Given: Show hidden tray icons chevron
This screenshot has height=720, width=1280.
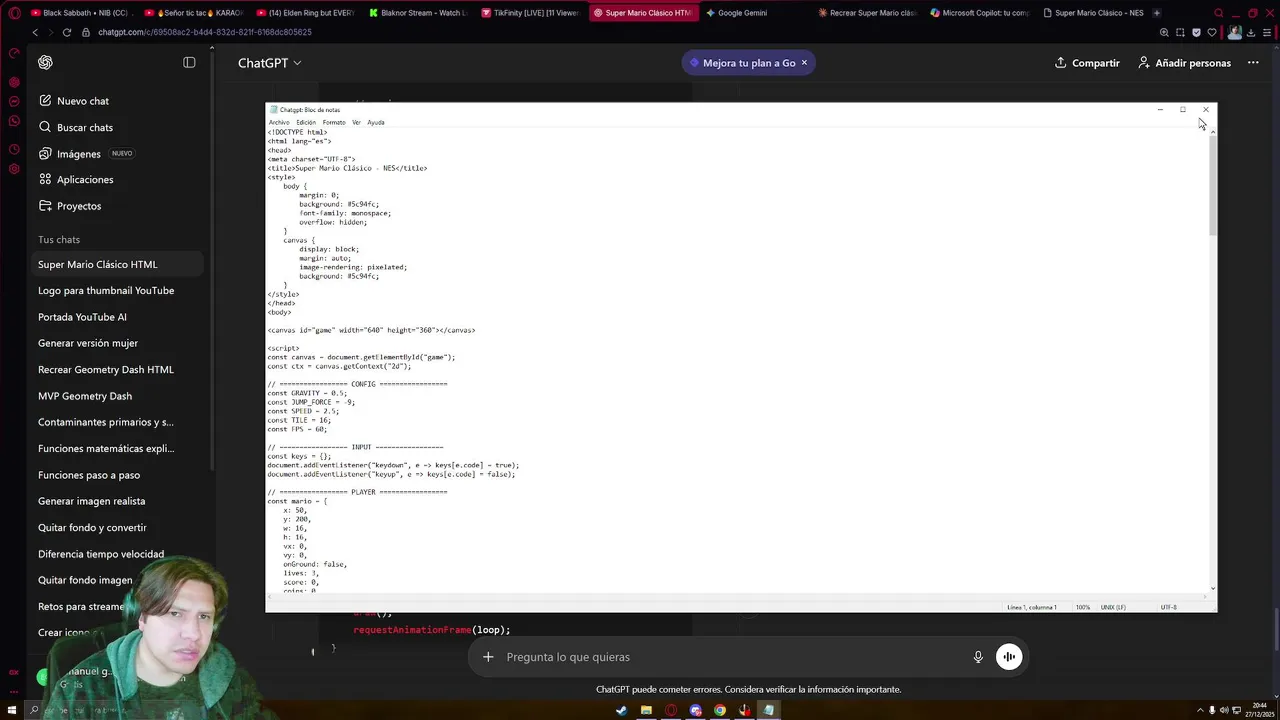Looking at the screenshot, I should click(x=1199, y=710).
